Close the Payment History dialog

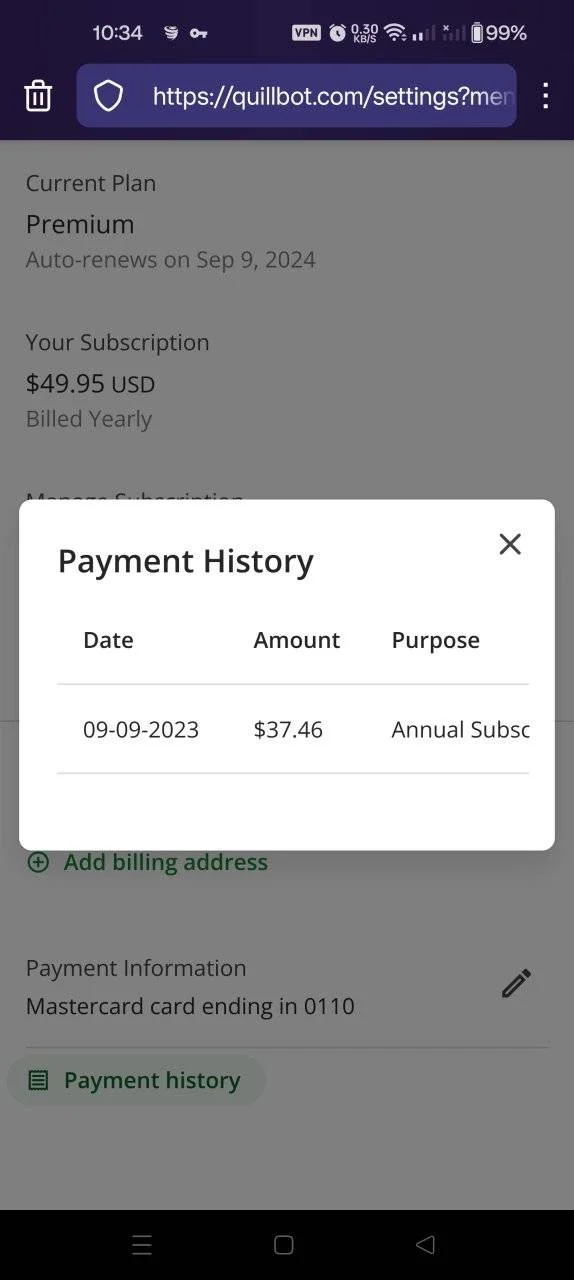pos(510,544)
